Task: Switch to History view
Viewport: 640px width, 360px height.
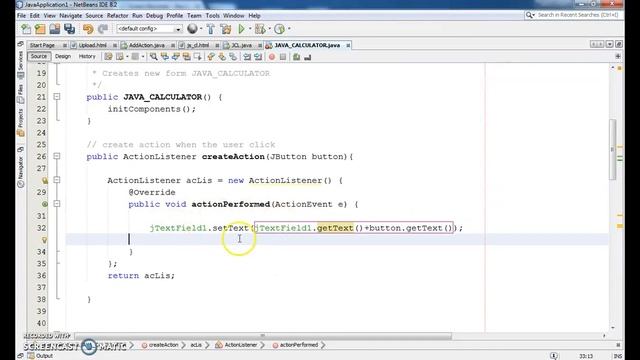Action: click(x=87, y=56)
